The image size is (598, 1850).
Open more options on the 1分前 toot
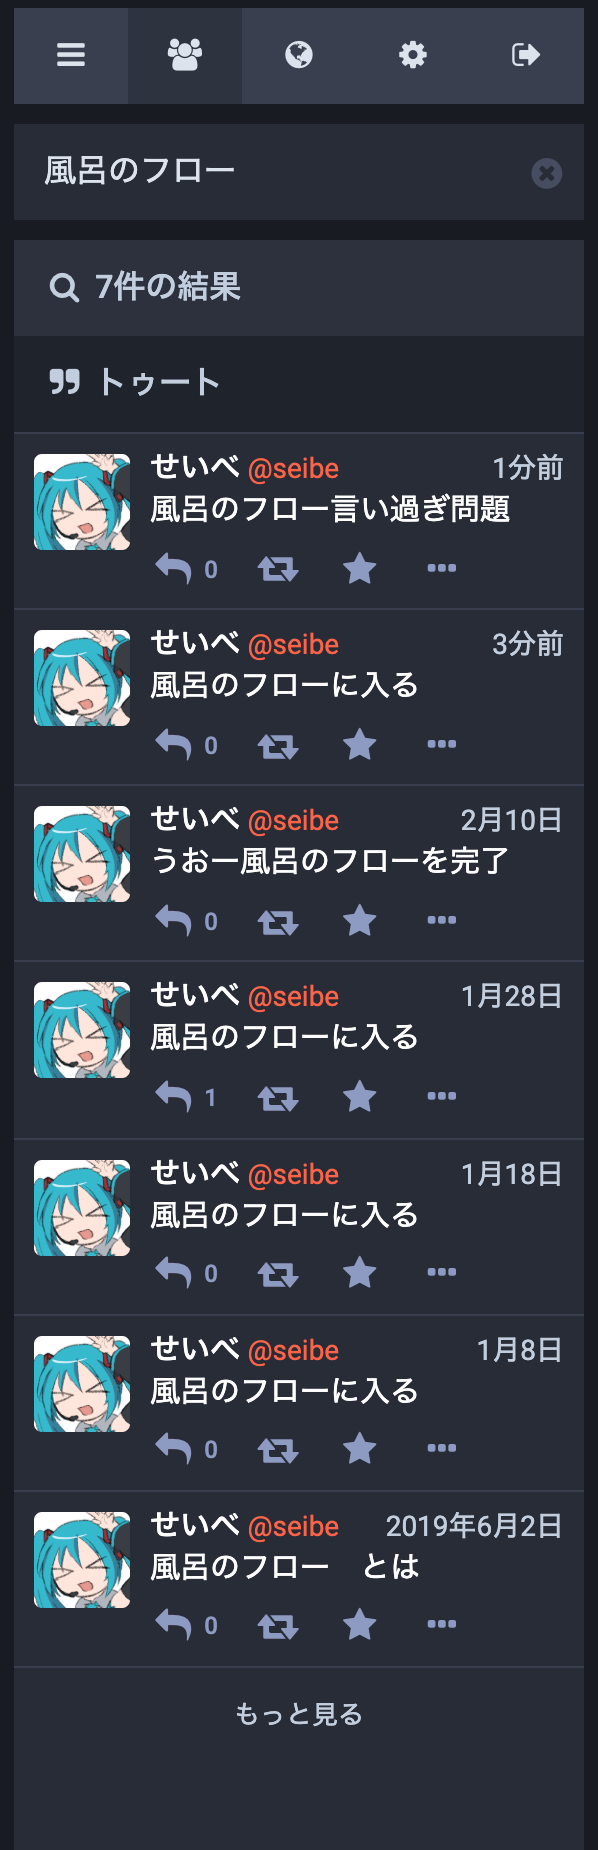click(x=442, y=568)
